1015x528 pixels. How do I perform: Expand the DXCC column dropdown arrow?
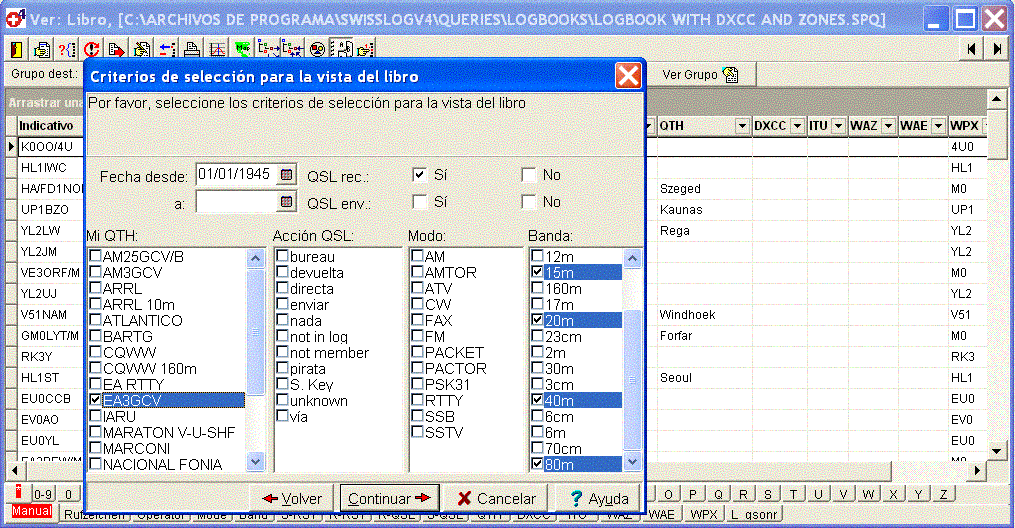click(796, 126)
